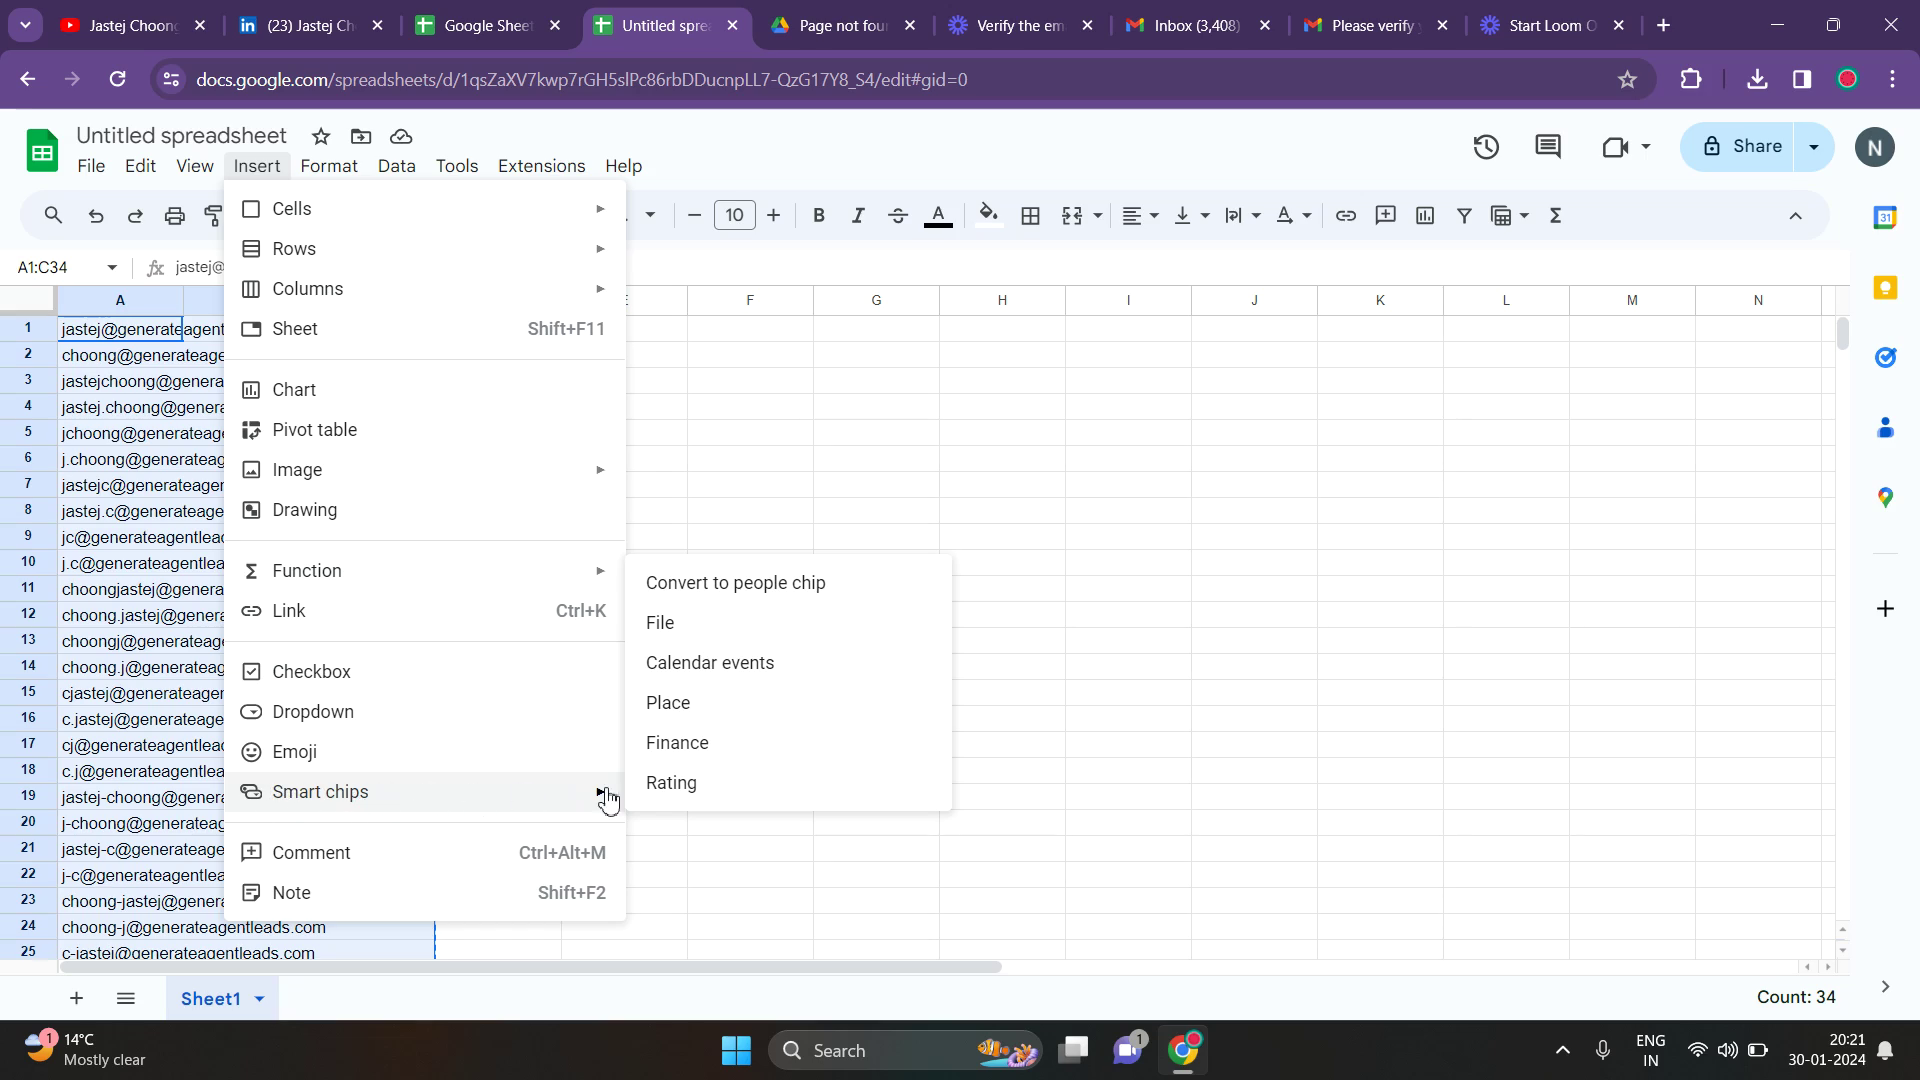Screen dimensions: 1920x1080
Task: Open Google Keep sidebar icon
Action: coord(1885,288)
